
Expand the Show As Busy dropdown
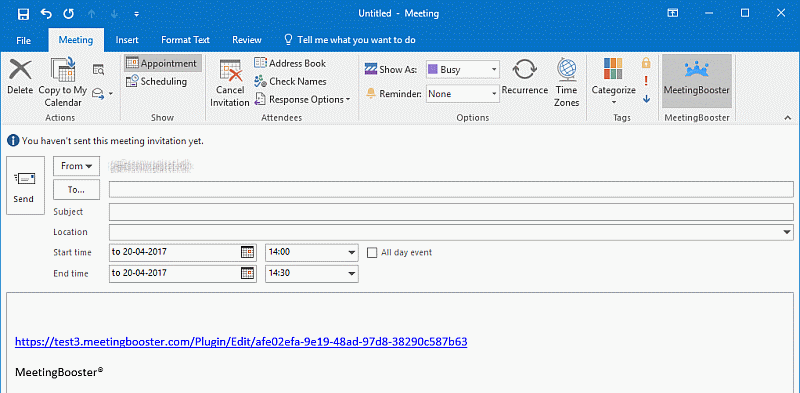point(463,69)
